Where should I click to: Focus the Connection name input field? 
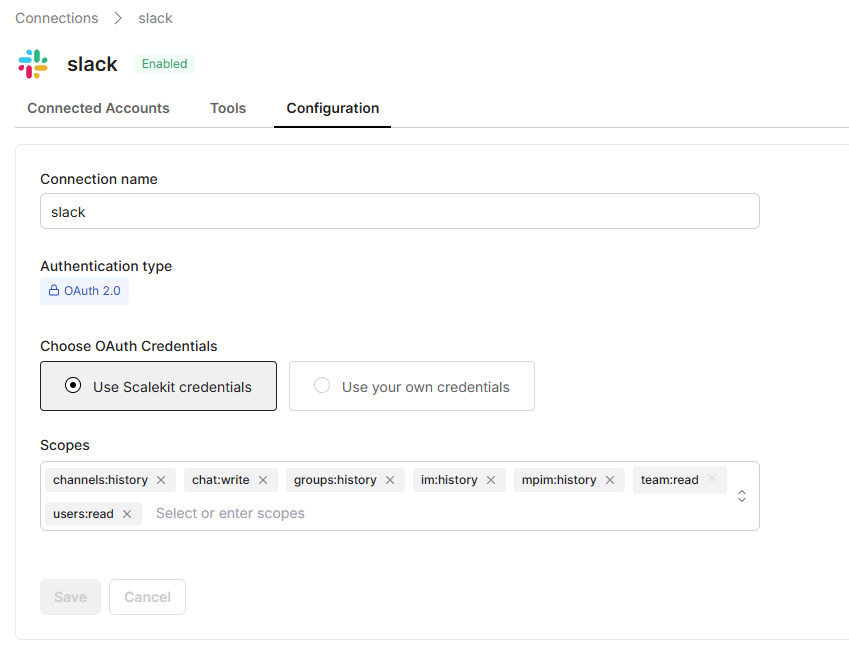coord(400,211)
